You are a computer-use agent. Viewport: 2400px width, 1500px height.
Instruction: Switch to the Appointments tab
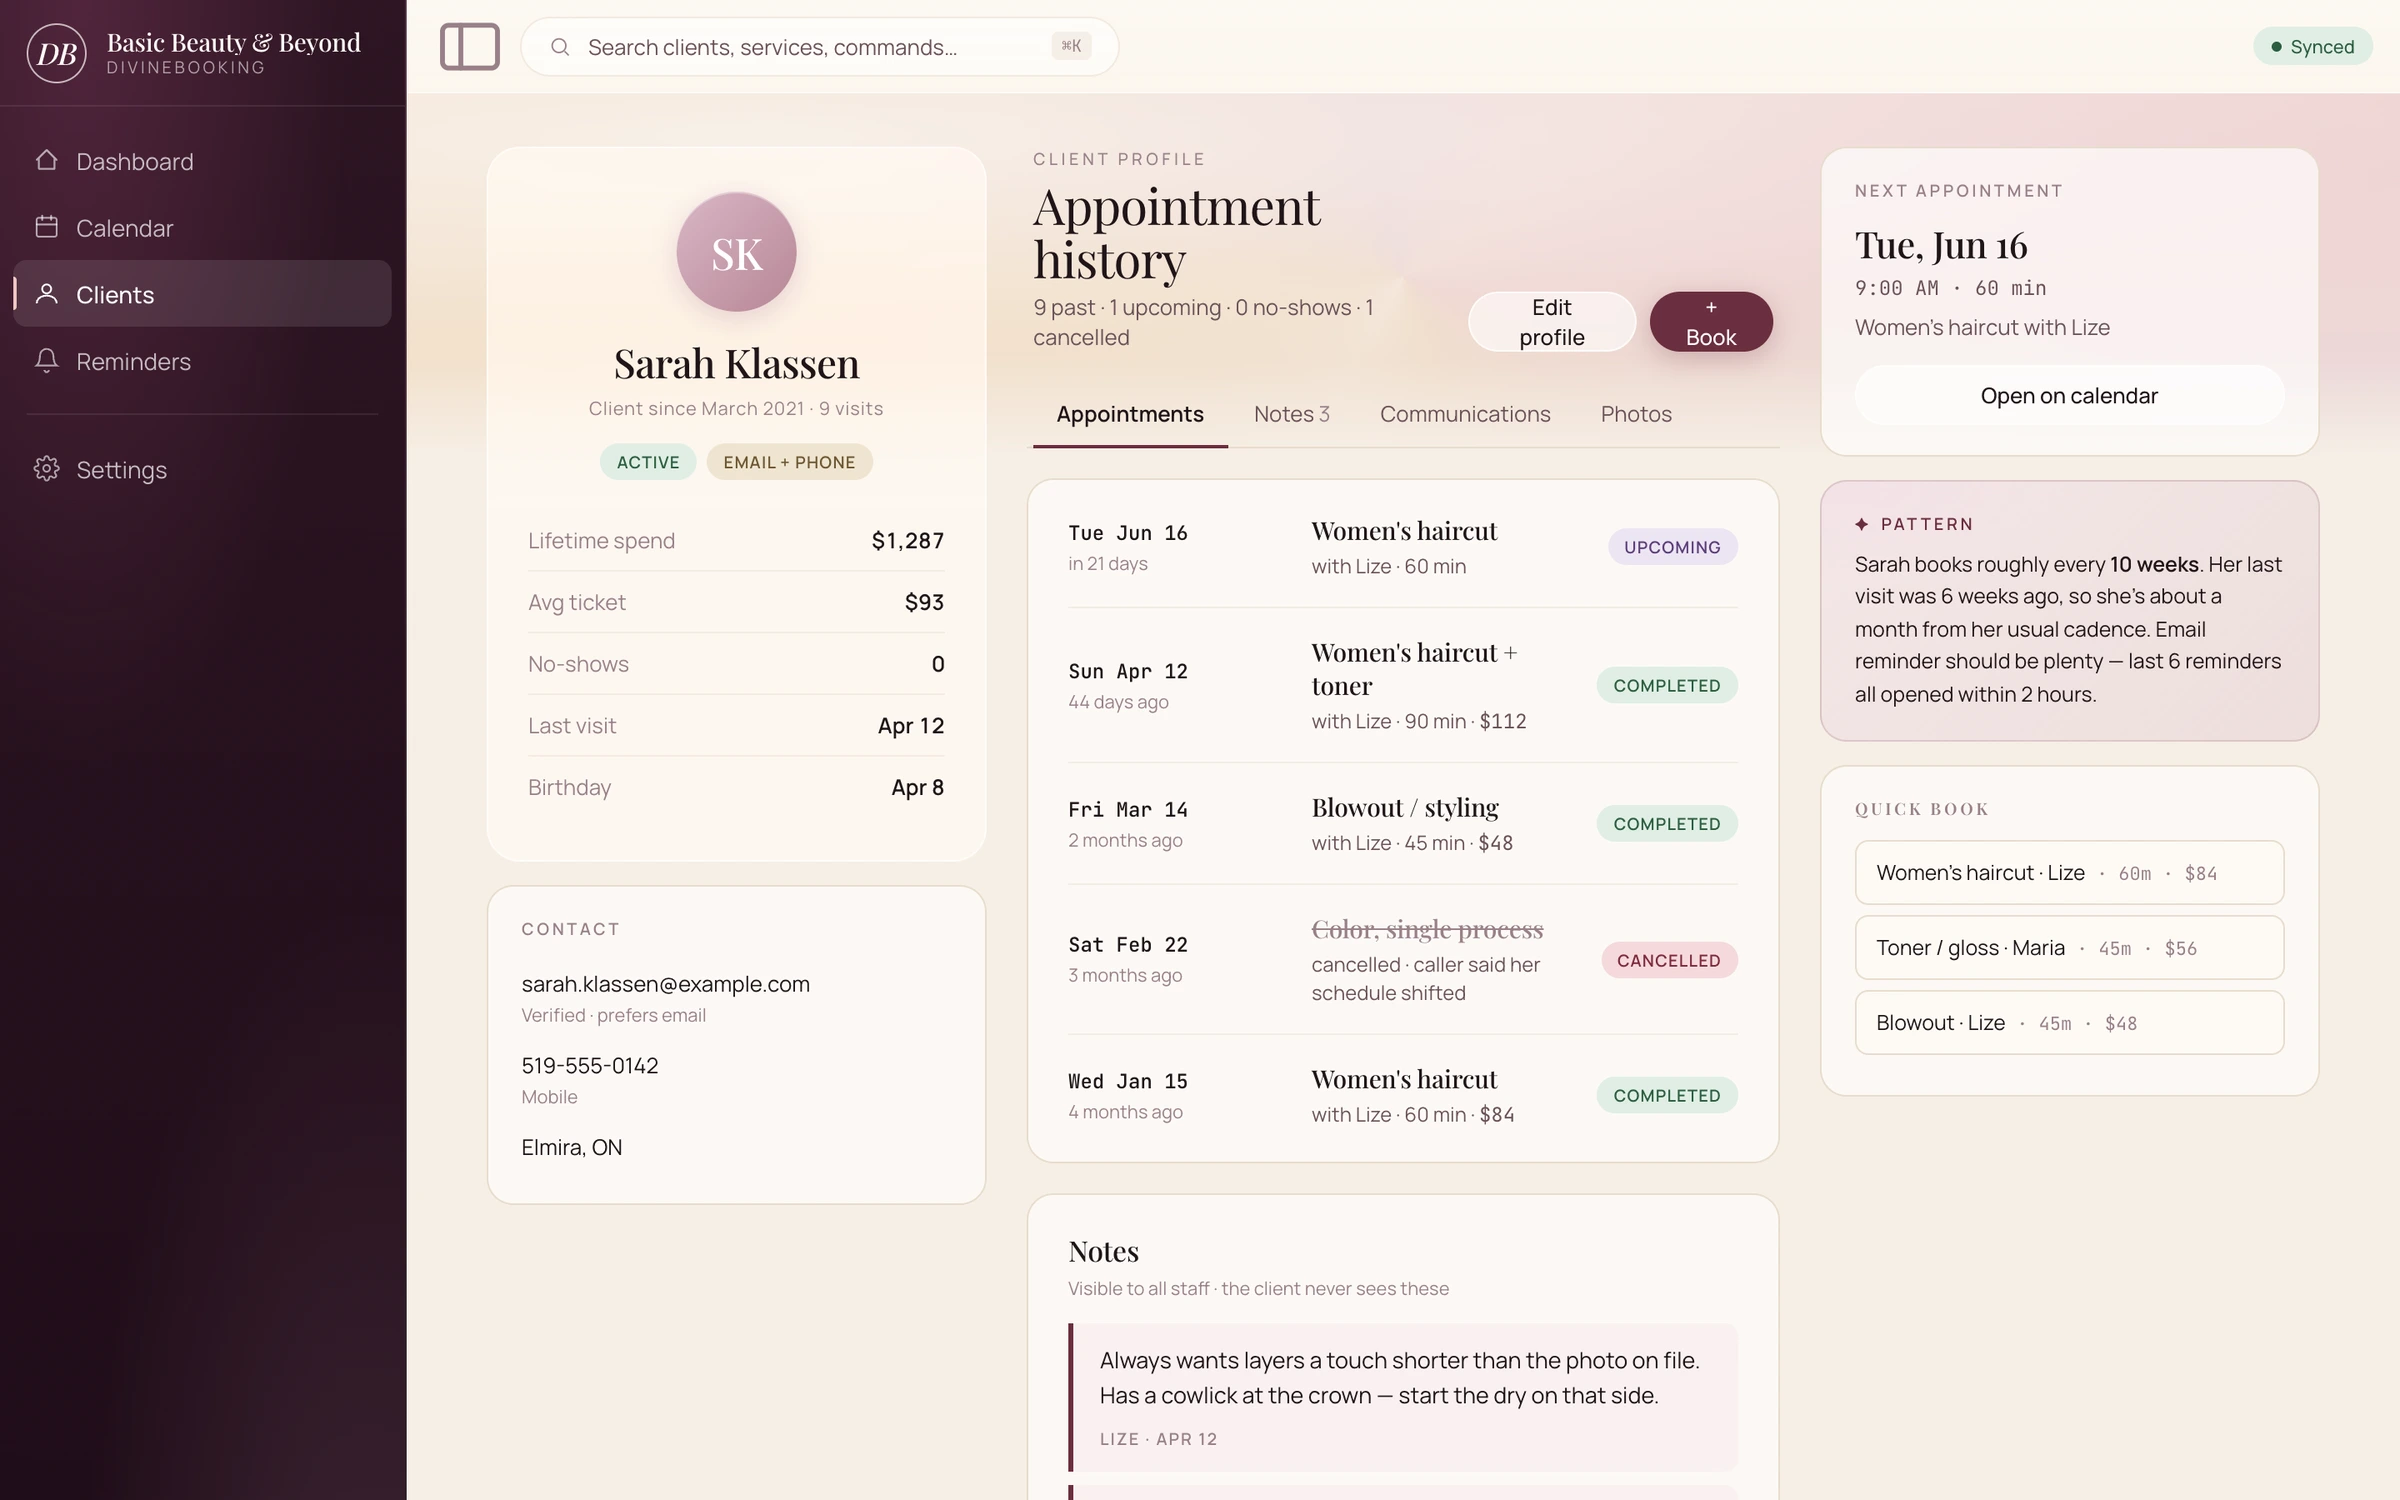pos(1130,414)
